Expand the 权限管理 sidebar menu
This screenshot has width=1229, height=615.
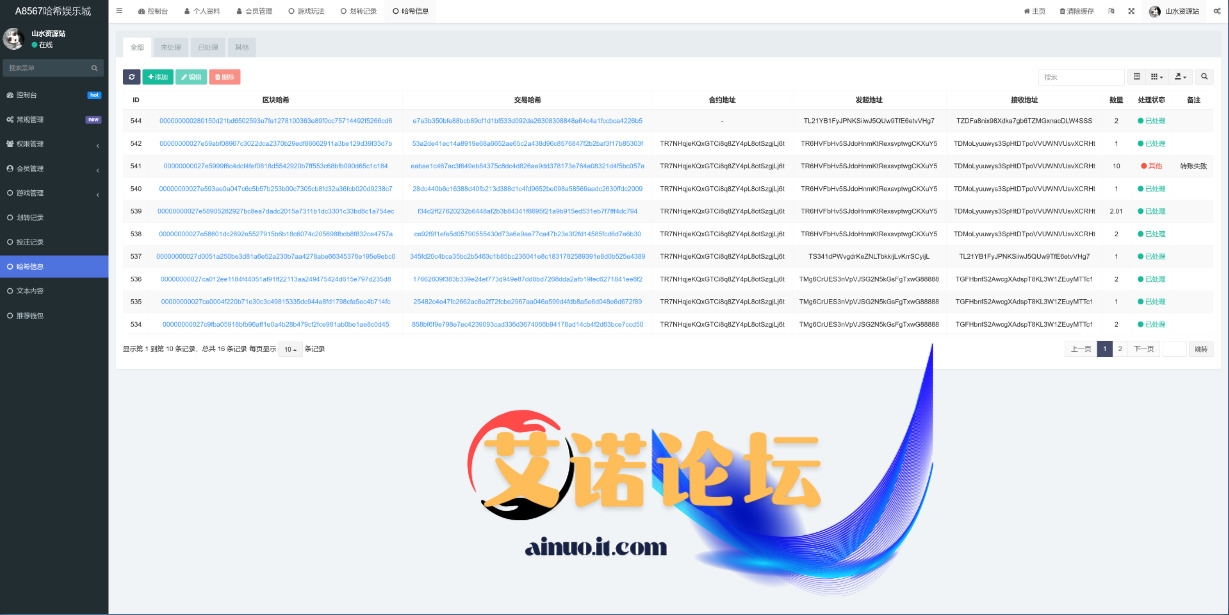coord(54,144)
